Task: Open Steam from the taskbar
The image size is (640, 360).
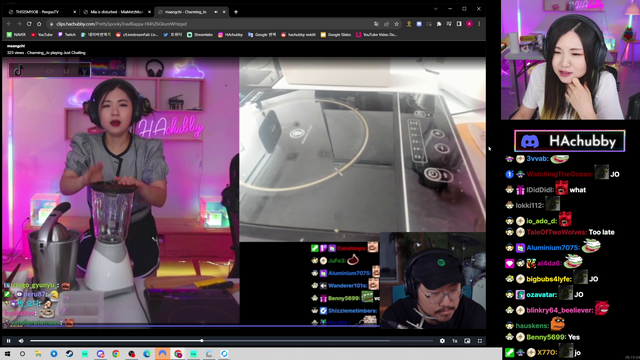Action: [69, 354]
